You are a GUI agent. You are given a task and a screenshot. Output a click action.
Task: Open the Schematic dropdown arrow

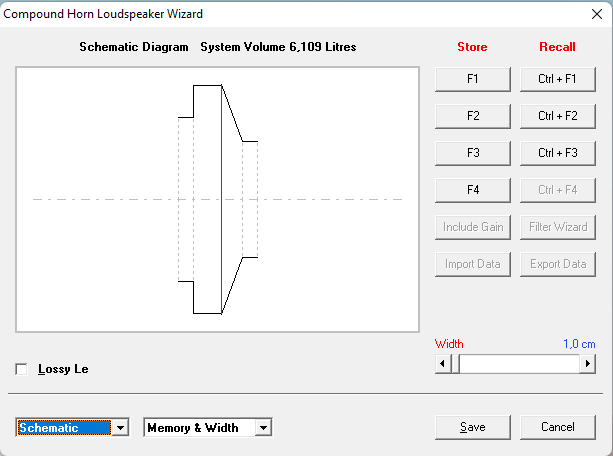pos(120,427)
